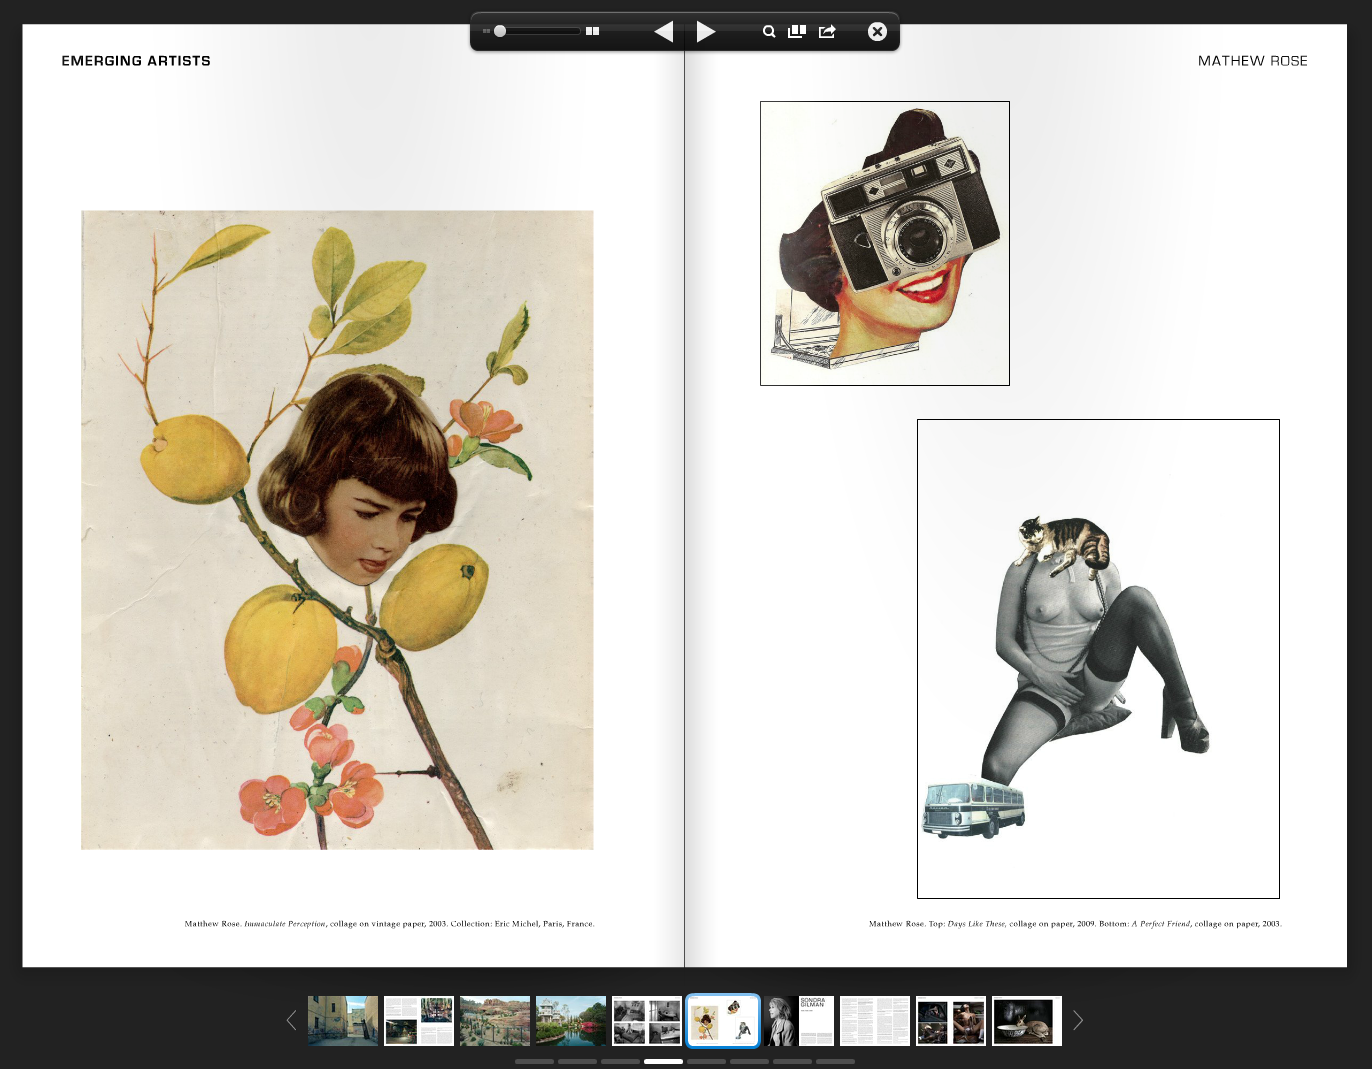Screen dimensions: 1372x1069
Task: Click the highlighted section progress bar
Action: [x=663, y=1062]
